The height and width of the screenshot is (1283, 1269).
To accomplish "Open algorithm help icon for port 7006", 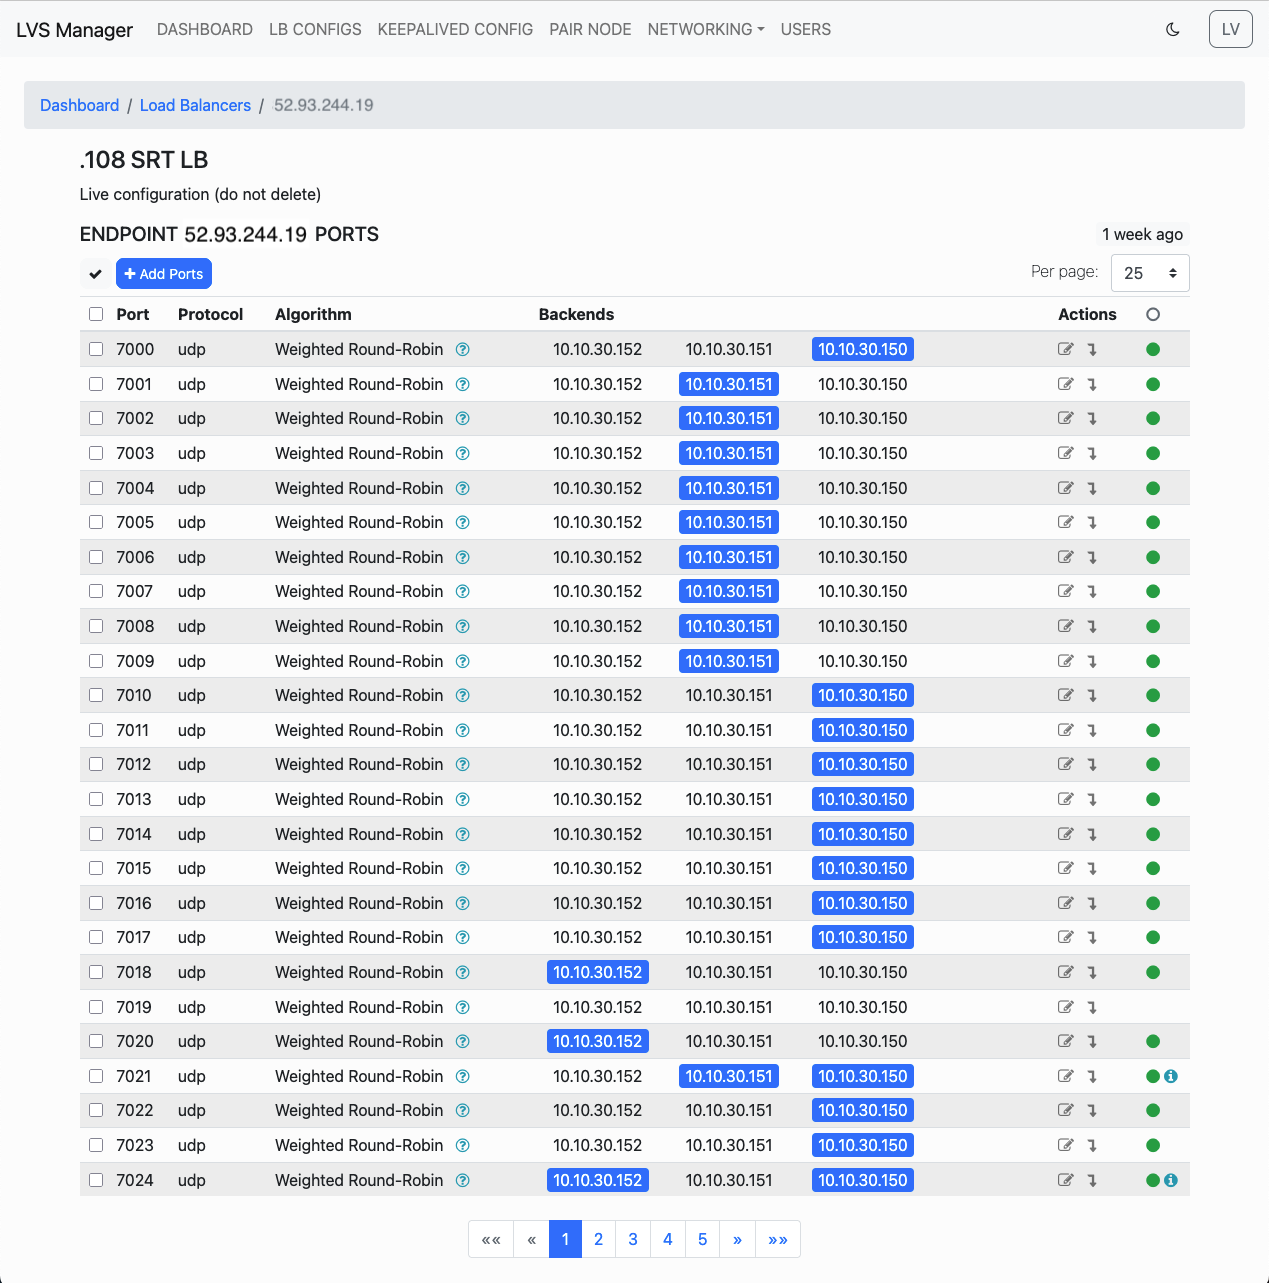I will [x=462, y=557].
